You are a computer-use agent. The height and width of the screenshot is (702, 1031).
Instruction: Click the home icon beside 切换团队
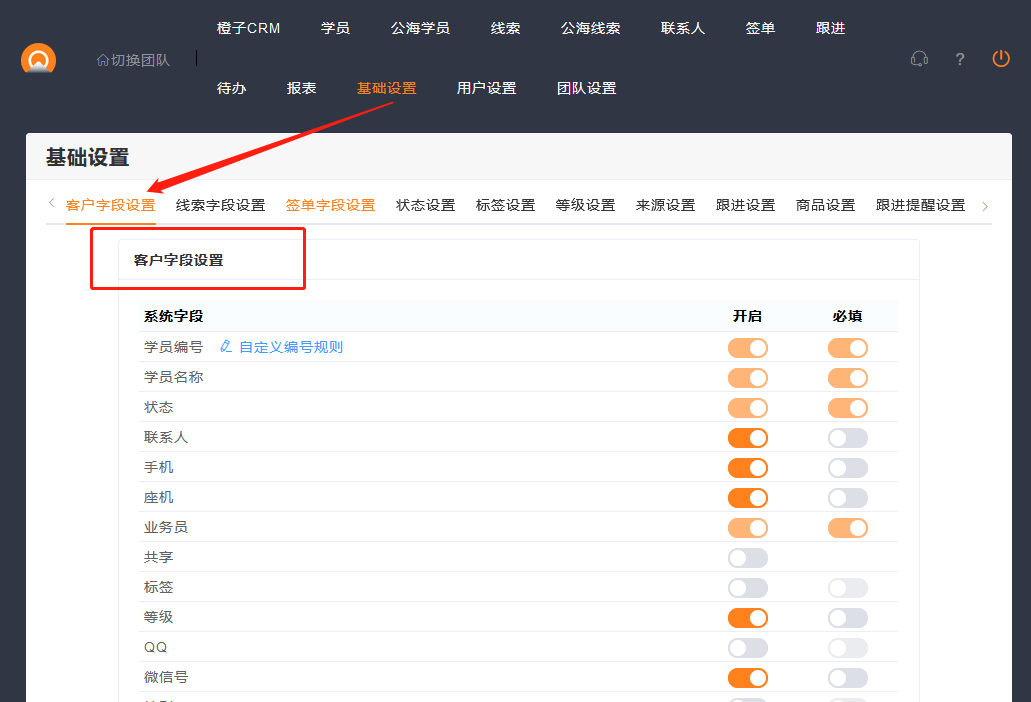pyautogui.click(x=102, y=60)
